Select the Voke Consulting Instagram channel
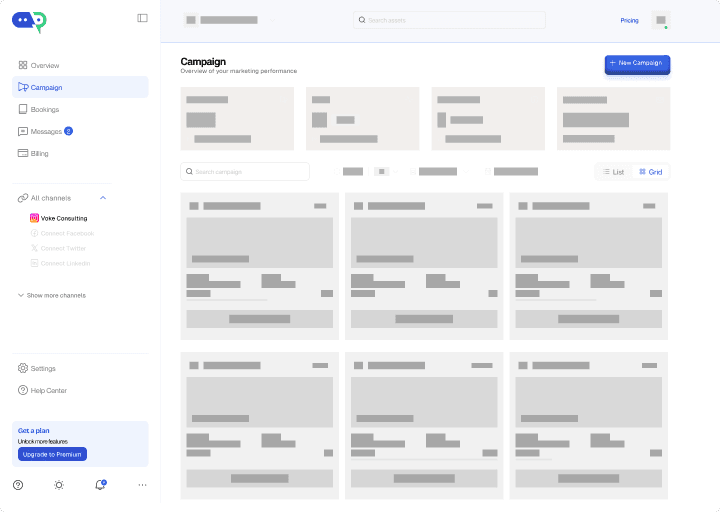 [x=59, y=218]
